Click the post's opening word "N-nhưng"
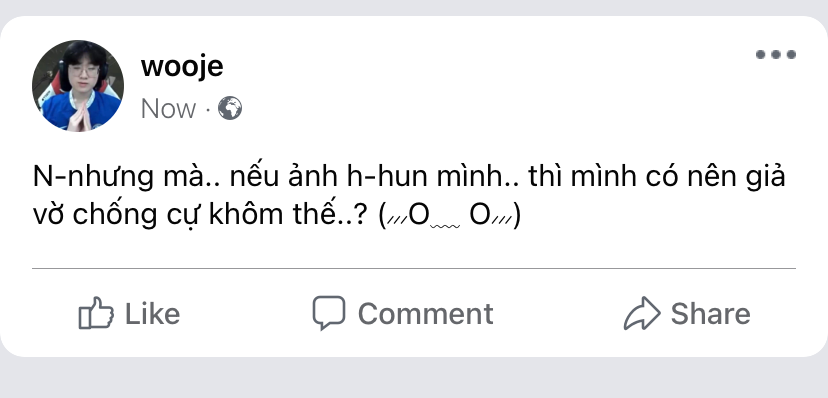This screenshot has width=828, height=398. click(92, 177)
